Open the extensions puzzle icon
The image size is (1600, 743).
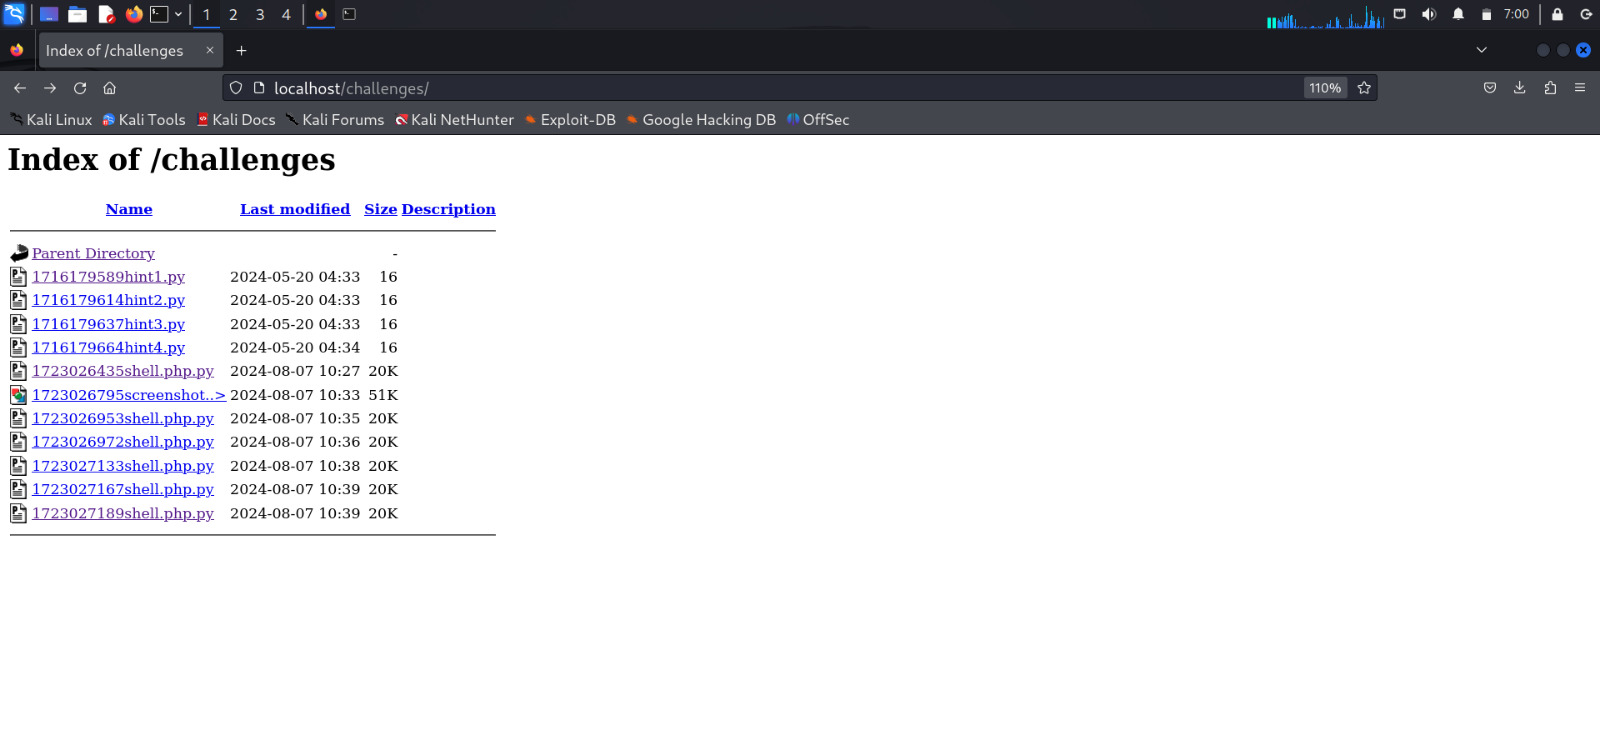pyautogui.click(x=1550, y=88)
